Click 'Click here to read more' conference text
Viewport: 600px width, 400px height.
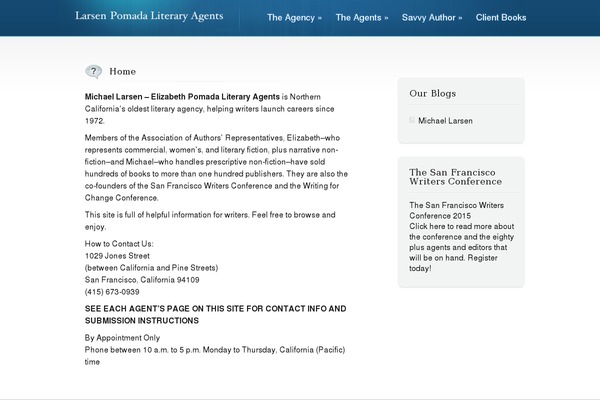(461, 247)
